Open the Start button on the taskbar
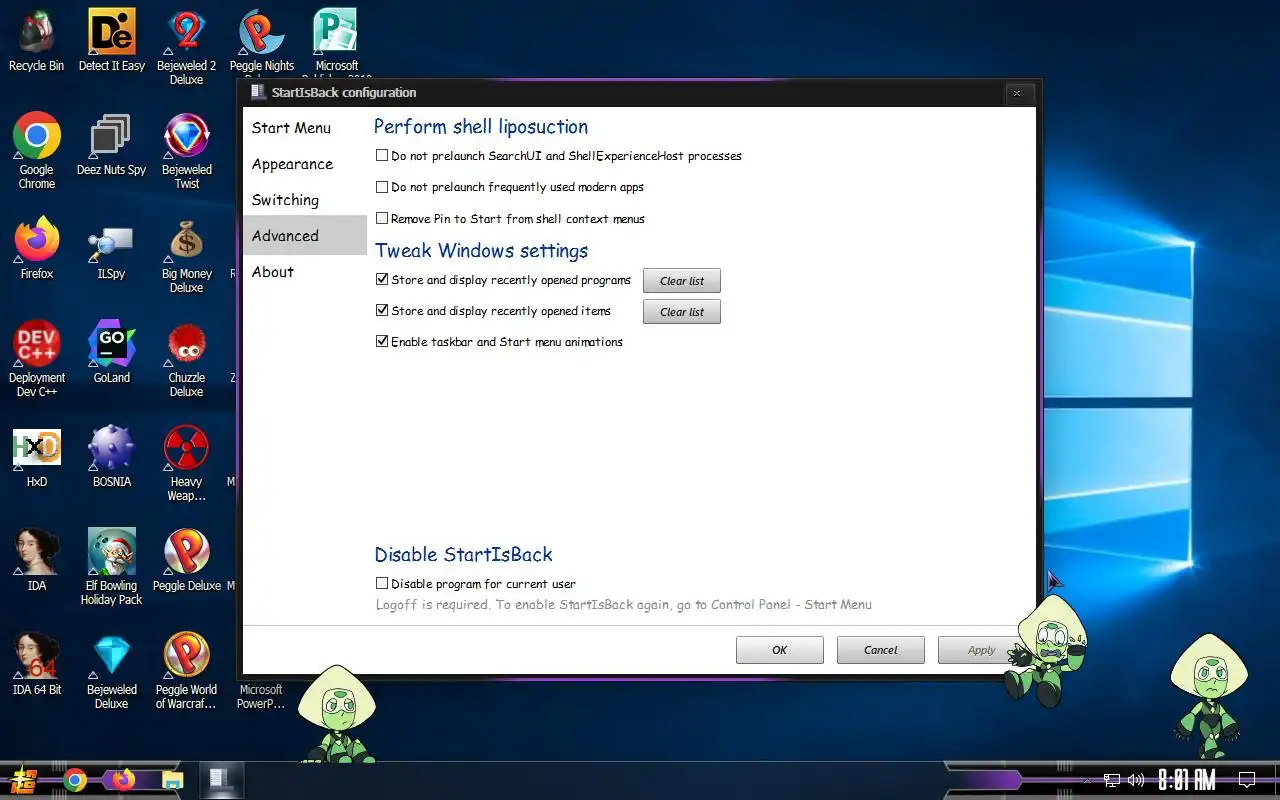Screen dimensions: 1280x800 pos(22,780)
